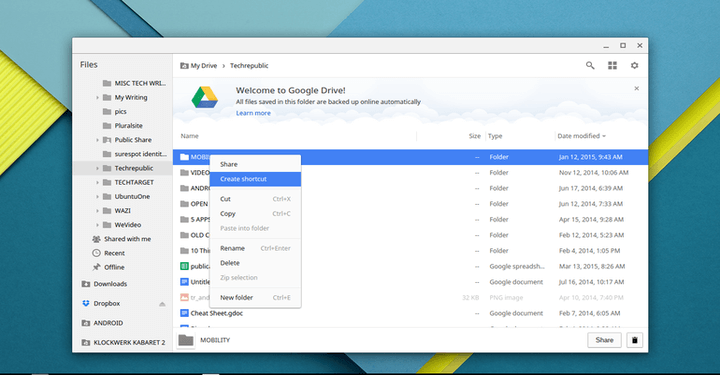Expand the My Writing folder arrow

pos(97,98)
